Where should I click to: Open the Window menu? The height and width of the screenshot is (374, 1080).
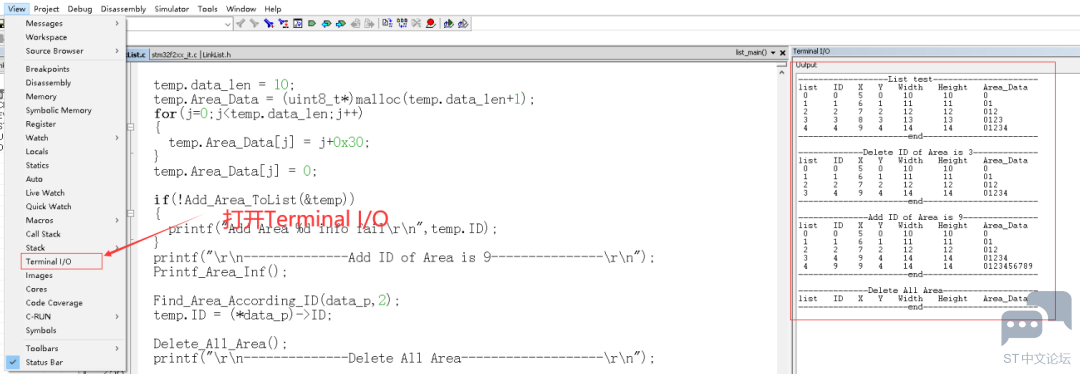241,9
